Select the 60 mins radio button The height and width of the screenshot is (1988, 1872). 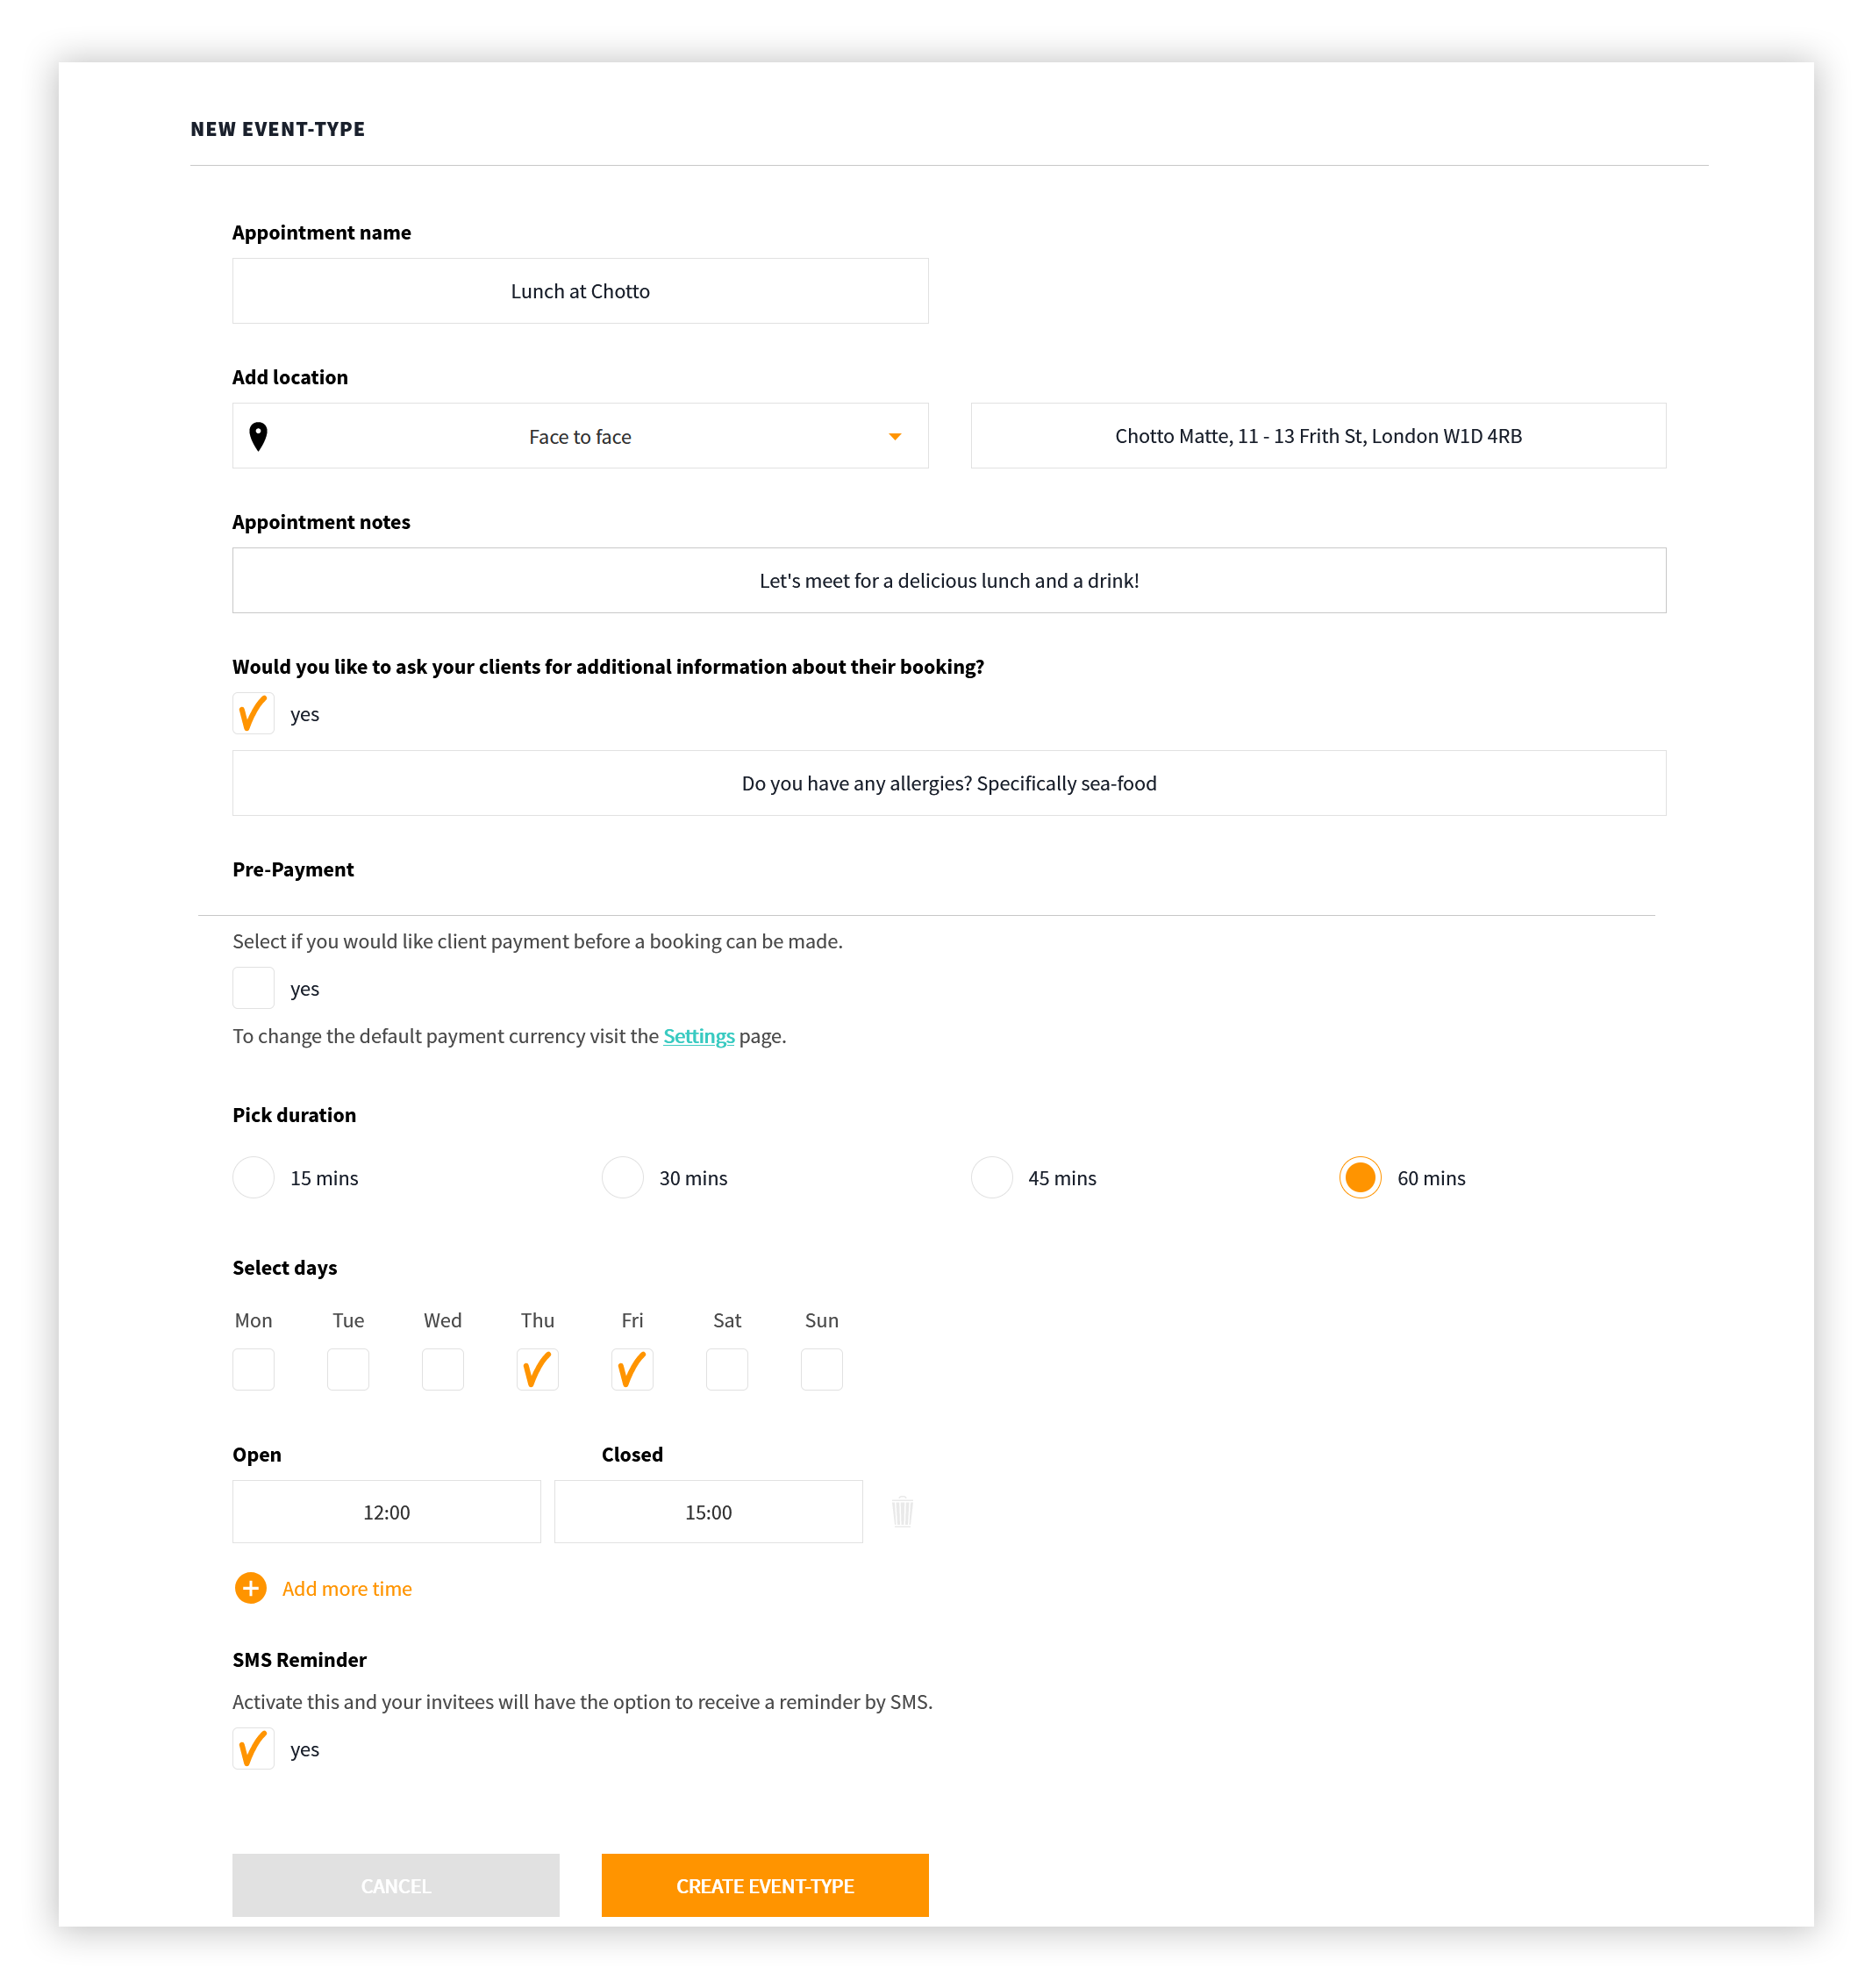click(x=1360, y=1177)
